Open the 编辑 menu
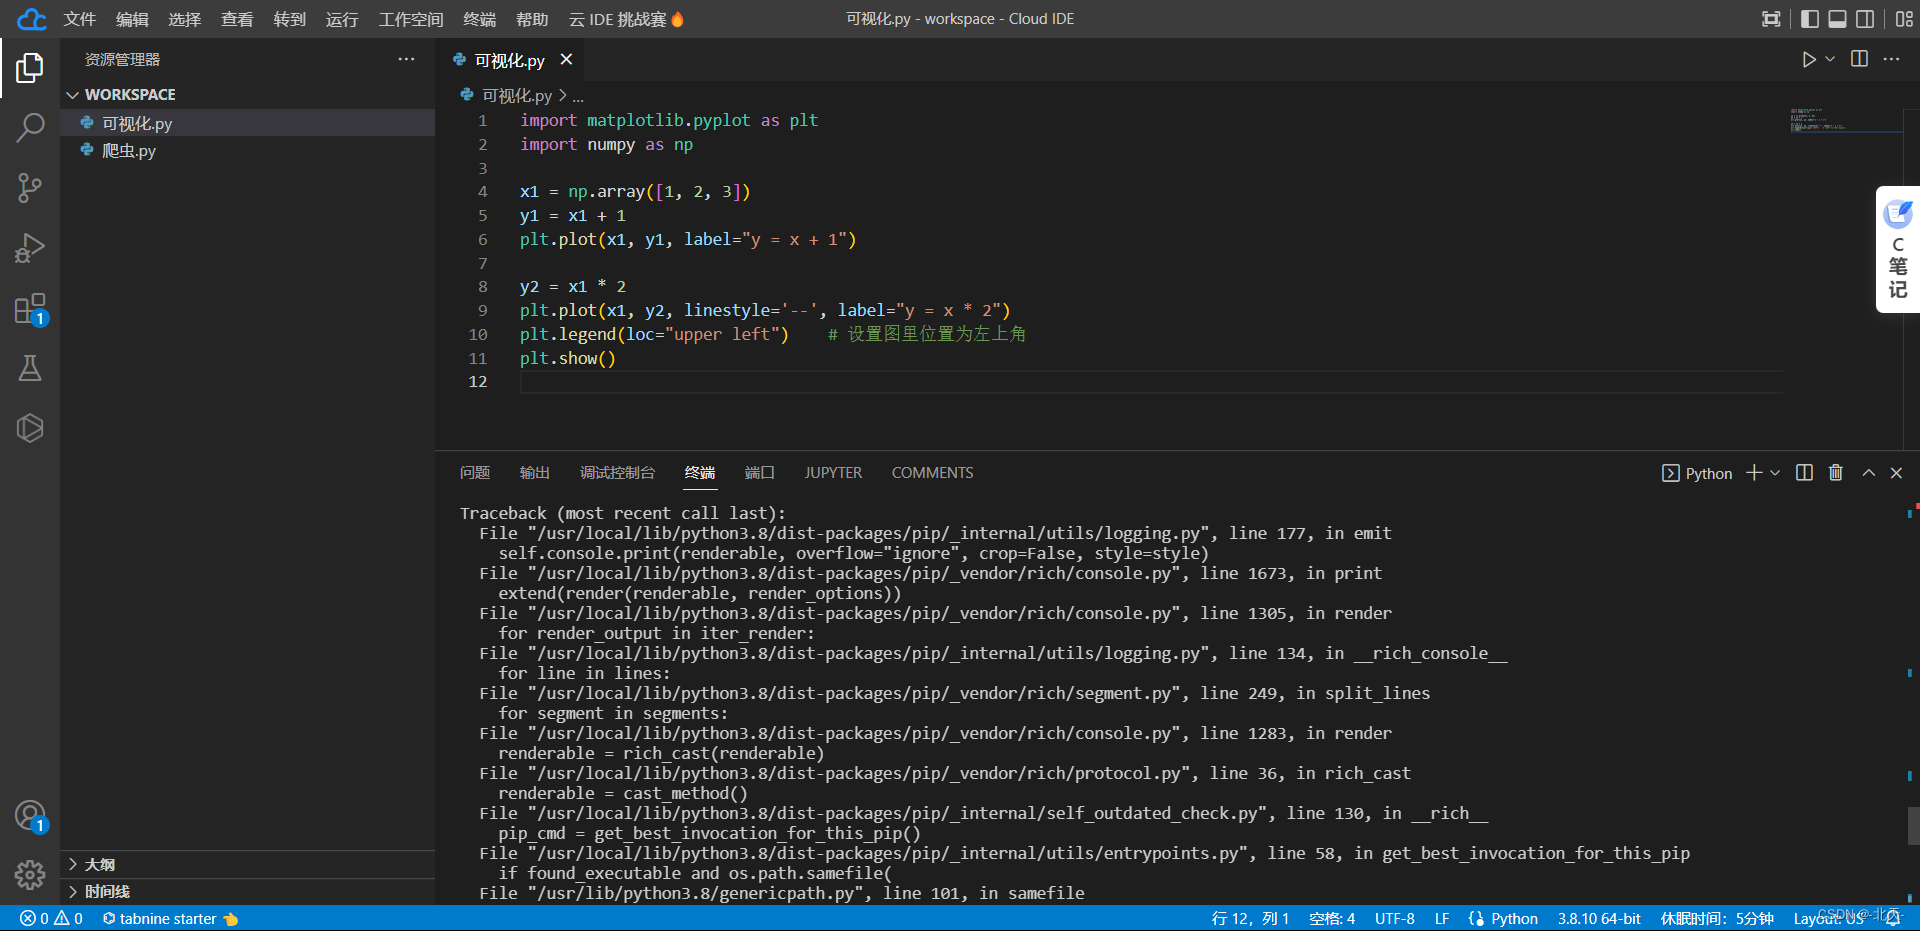The image size is (1920, 931). 132,19
